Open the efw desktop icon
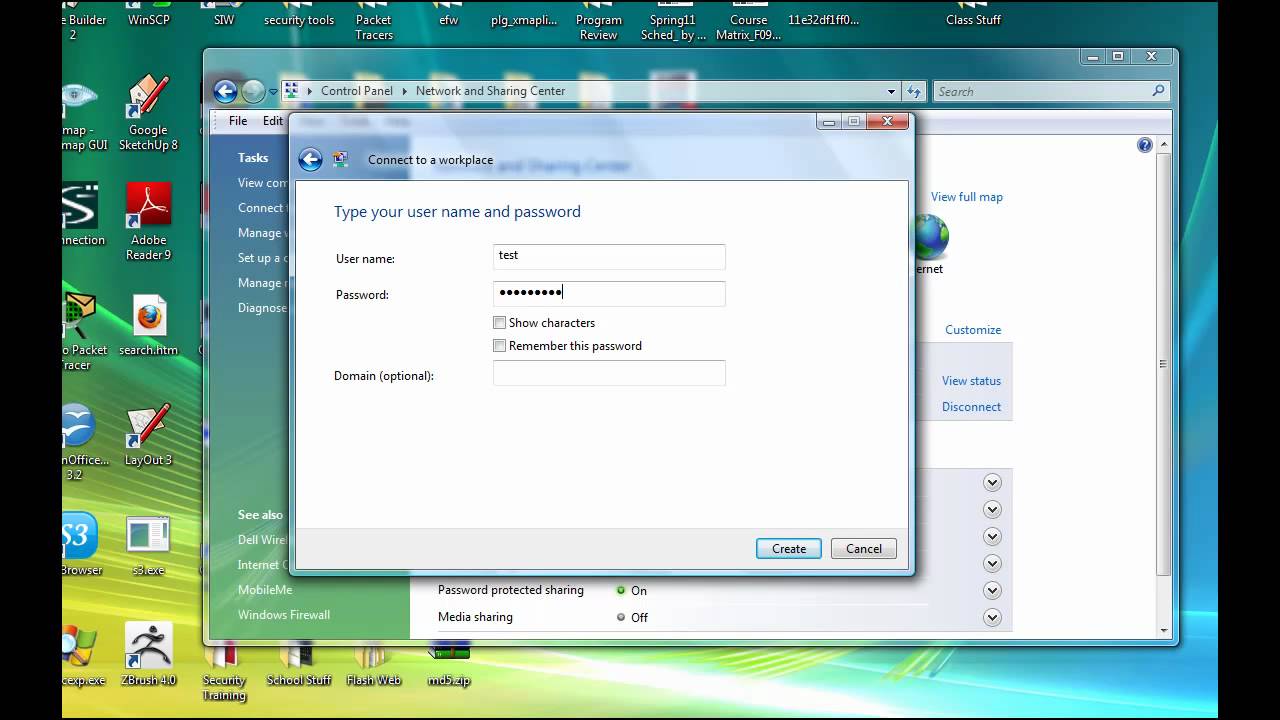 449,14
